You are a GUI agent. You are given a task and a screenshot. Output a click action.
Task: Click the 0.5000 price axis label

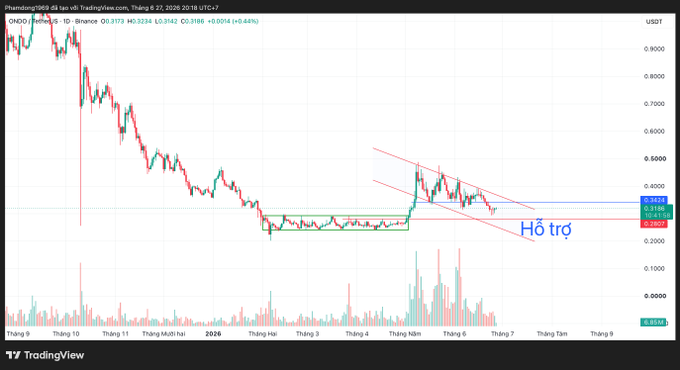(654, 159)
